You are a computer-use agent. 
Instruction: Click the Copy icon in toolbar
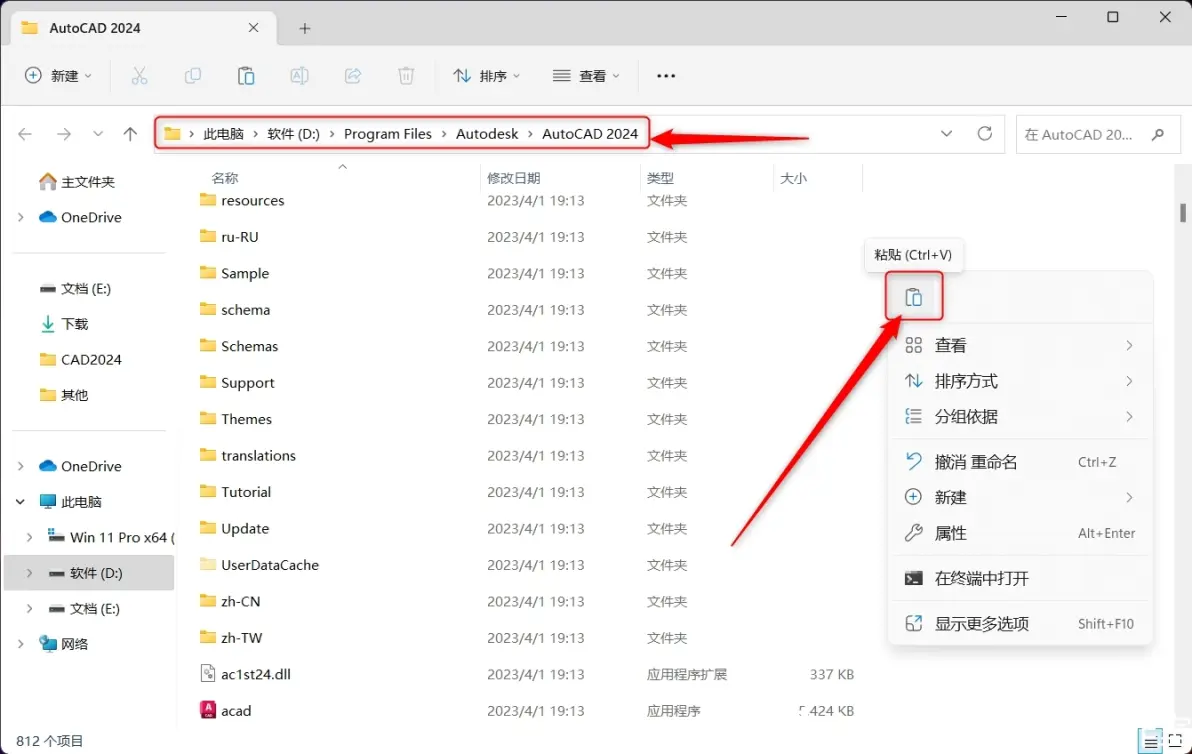tap(192, 76)
